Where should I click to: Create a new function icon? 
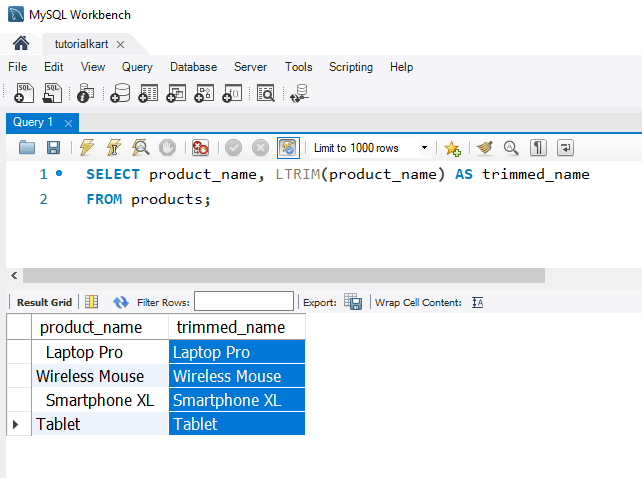[232, 93]
